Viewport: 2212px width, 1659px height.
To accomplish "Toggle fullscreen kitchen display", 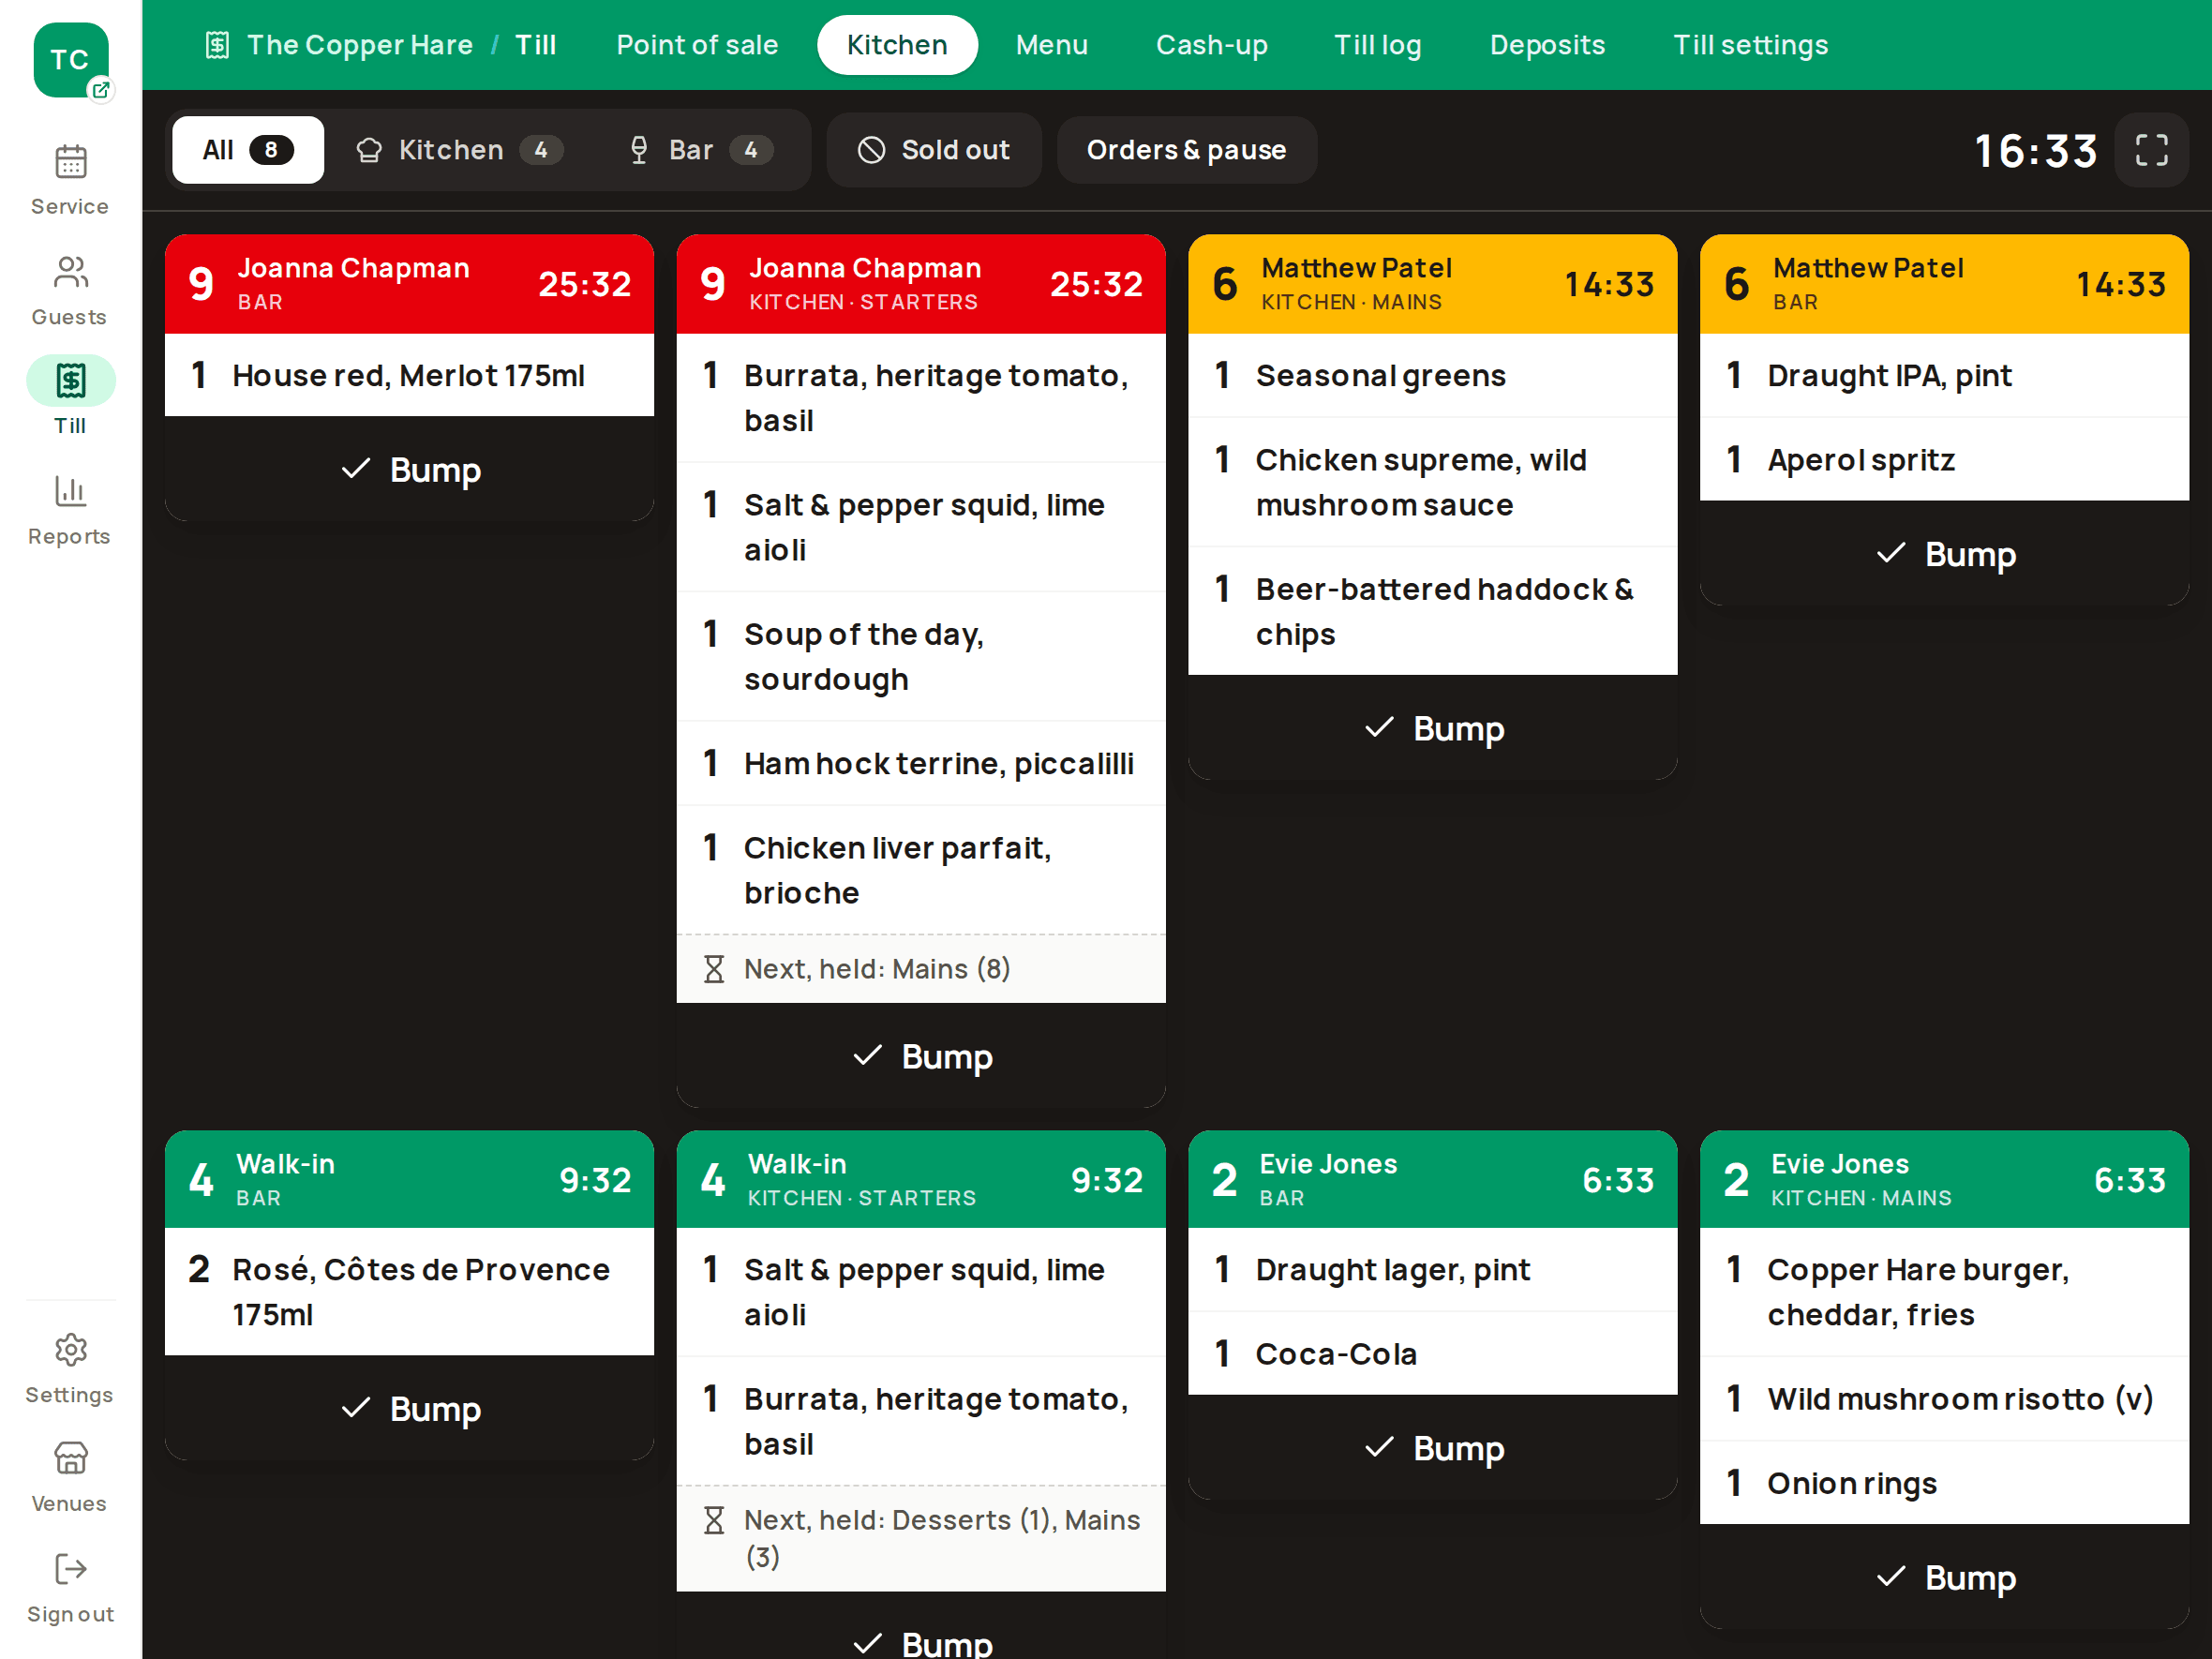I will pos(2152,150).
